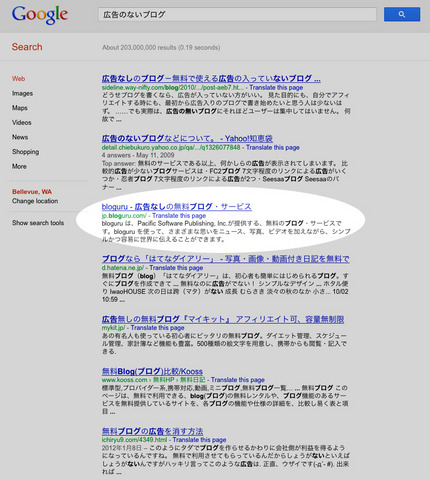The image size is (430, 479).
Task: Click the 無料日記 breadcrumb in Kooss result
Action: pos(193,380)
